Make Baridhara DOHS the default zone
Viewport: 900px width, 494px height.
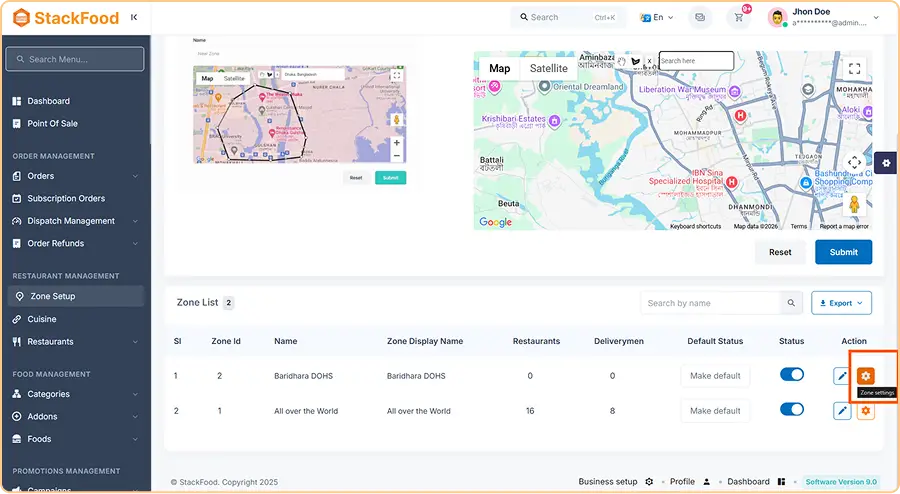[715, 376]
